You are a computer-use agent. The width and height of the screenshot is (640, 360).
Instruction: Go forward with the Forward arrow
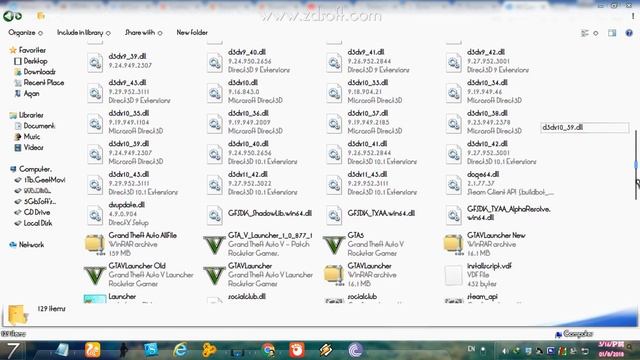click(x=18, y=16)
